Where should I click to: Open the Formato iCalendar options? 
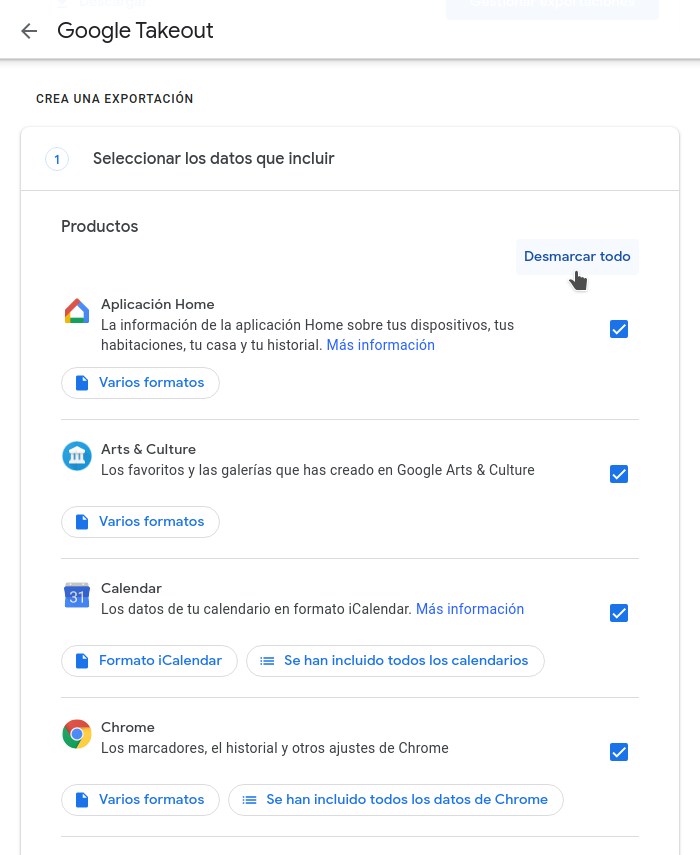coord(149,661)
